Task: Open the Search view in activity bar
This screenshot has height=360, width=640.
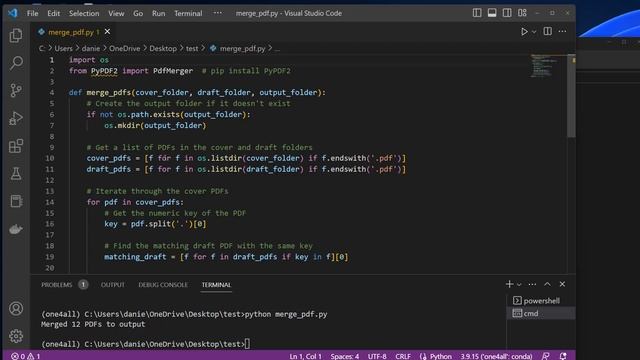Action: [16, 63]
